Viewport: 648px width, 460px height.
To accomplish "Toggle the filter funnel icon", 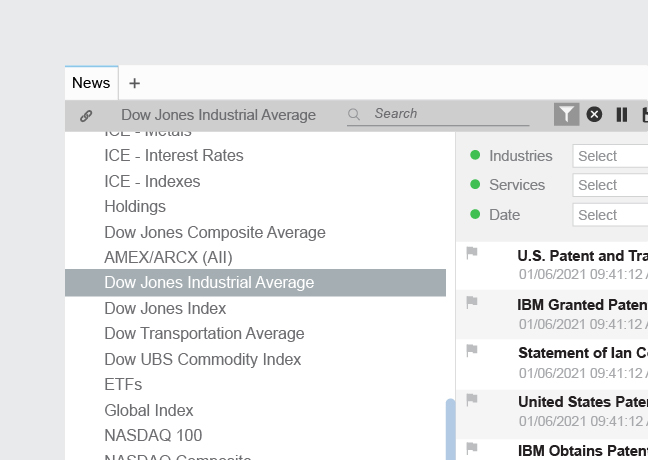I will 566,114.
